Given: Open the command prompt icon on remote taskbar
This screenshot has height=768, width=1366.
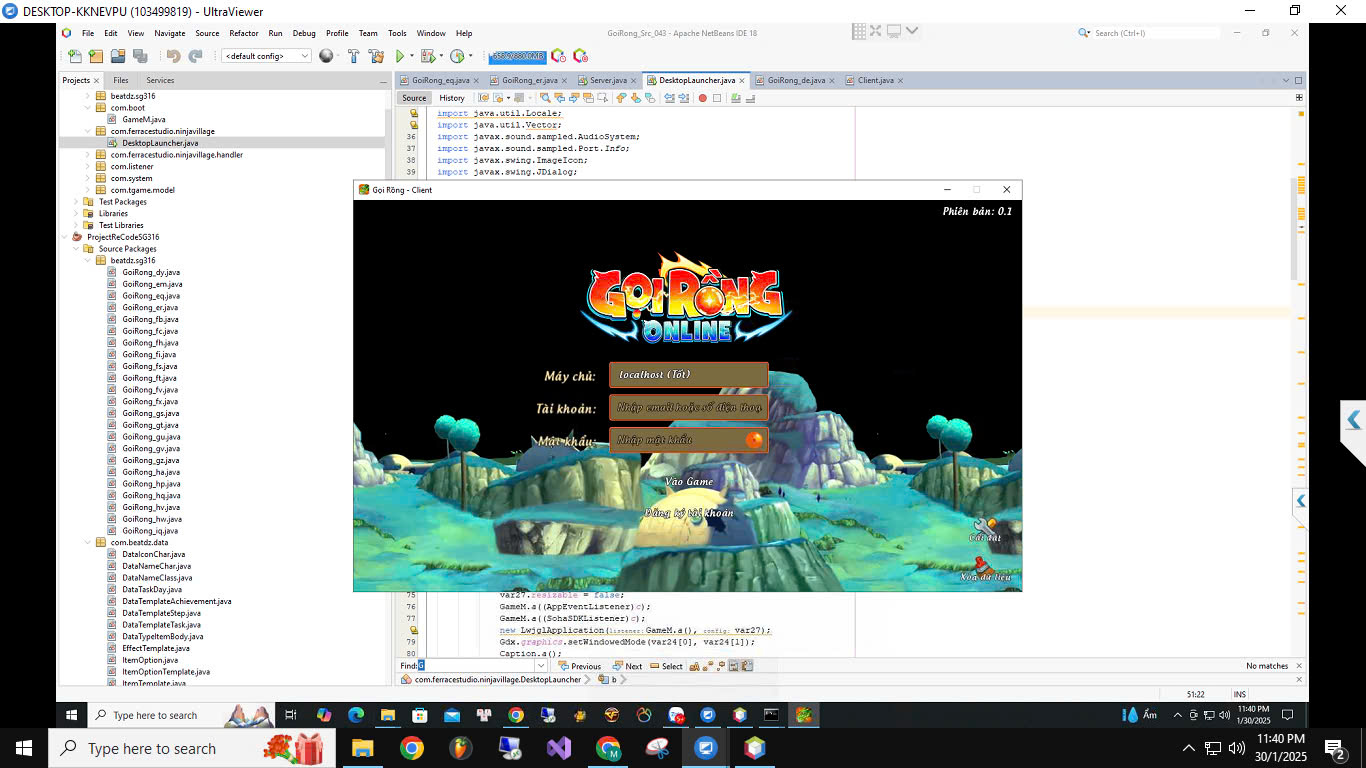Looking at the screenshot, I should 771,715.
